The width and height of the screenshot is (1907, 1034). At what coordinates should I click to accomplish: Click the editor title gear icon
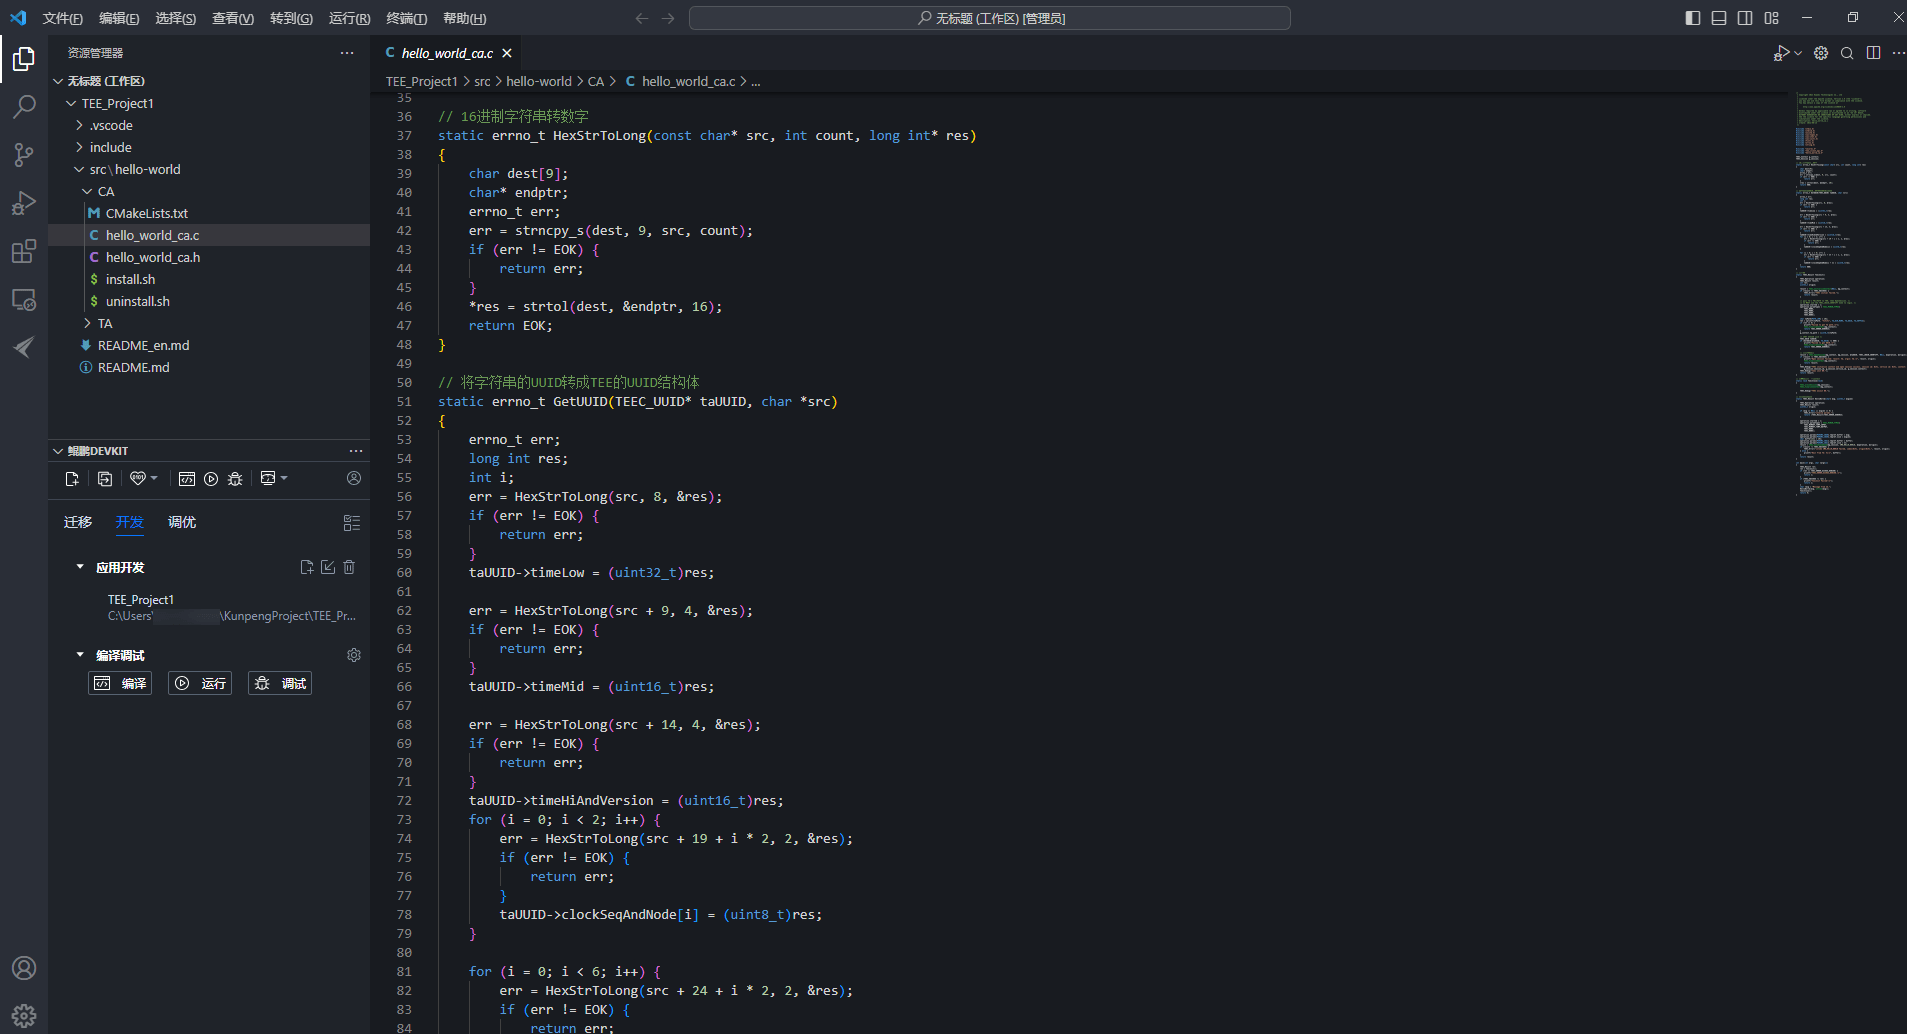[1821, 53]
